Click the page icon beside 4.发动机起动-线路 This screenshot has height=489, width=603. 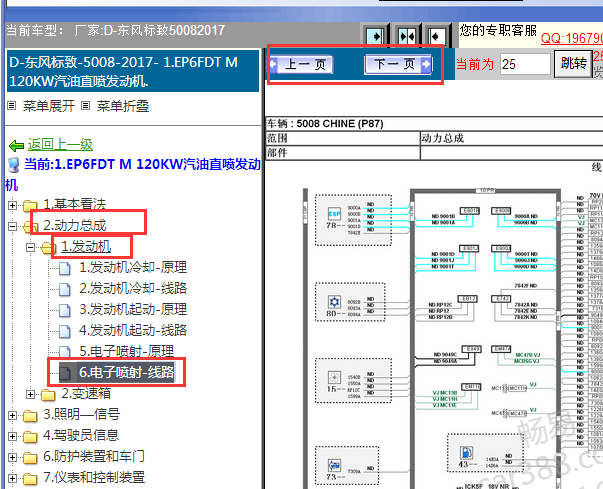(x=65, y=331)
